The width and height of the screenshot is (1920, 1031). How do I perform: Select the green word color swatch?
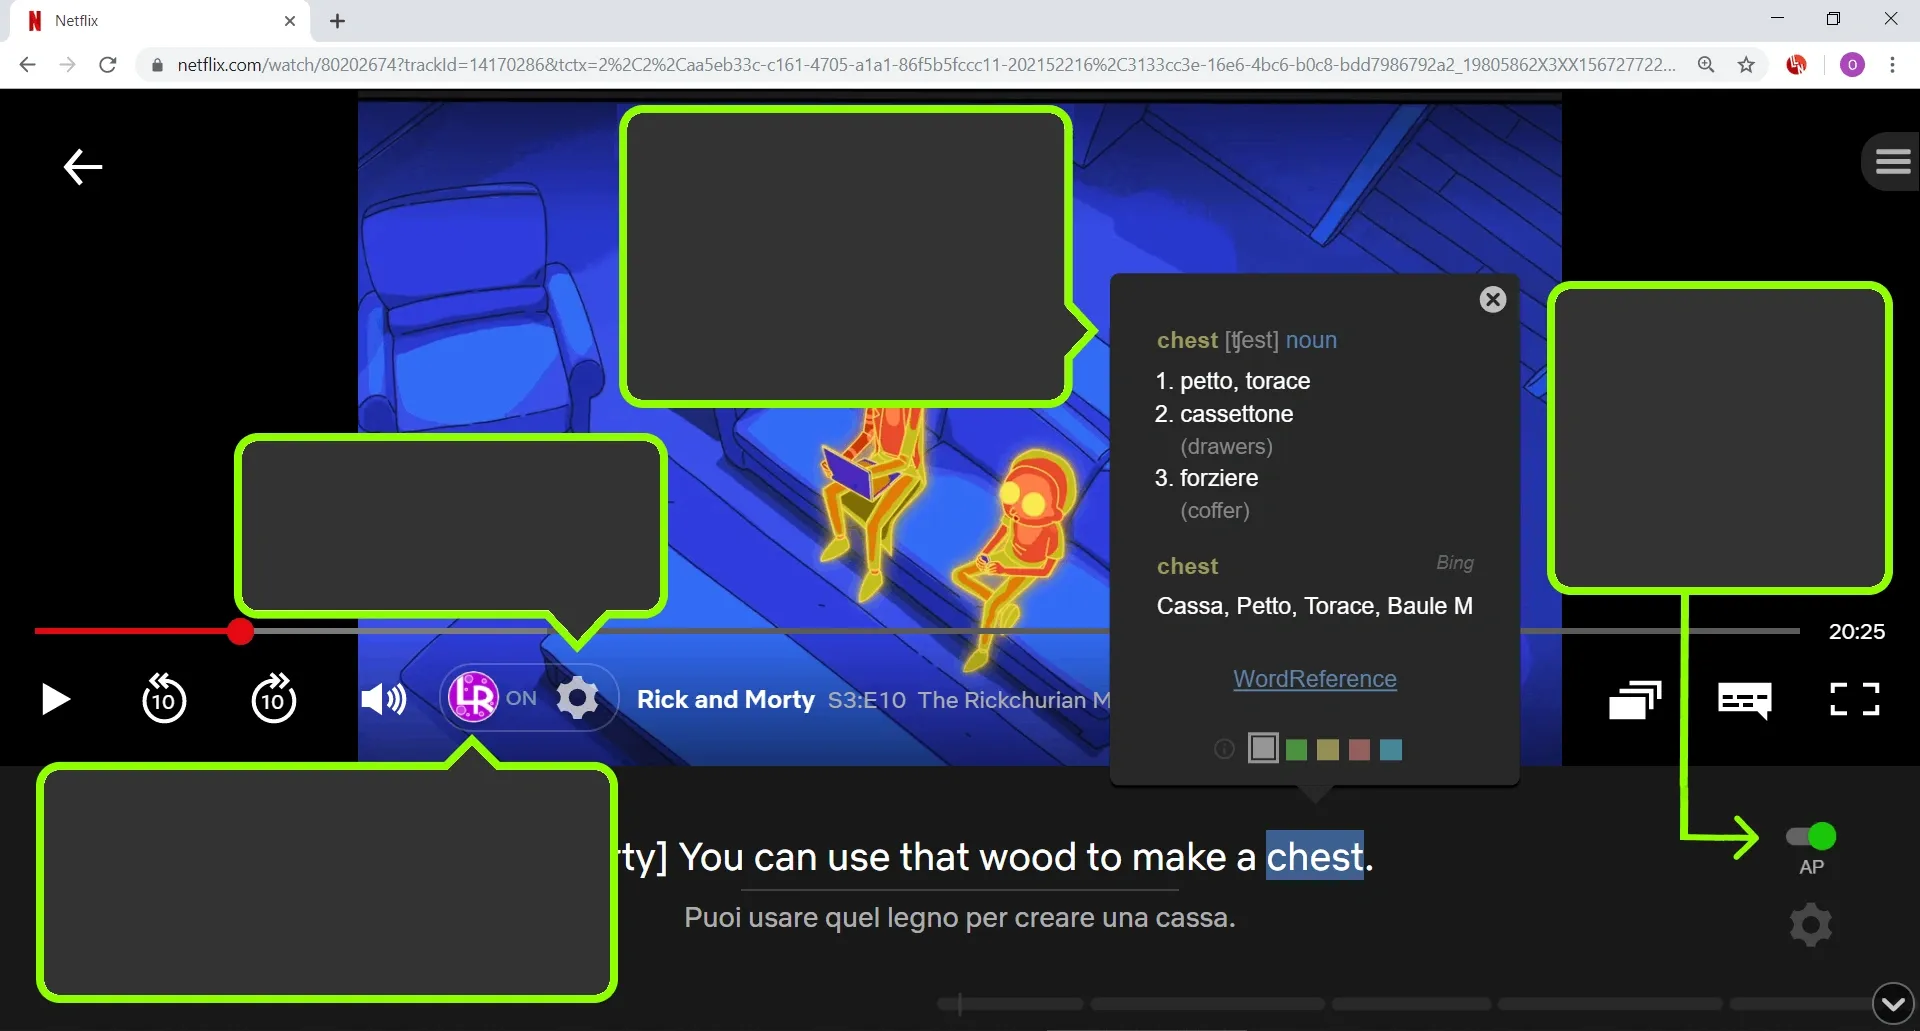point(1296,750)
